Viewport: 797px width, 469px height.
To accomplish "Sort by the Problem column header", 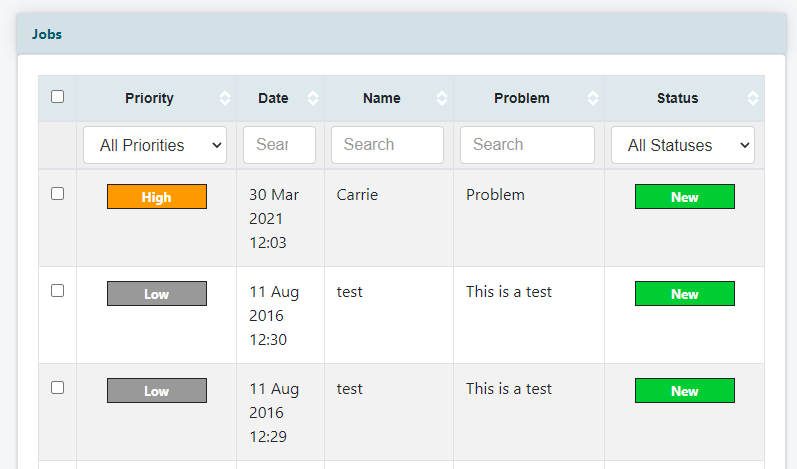I will (521, 98).
